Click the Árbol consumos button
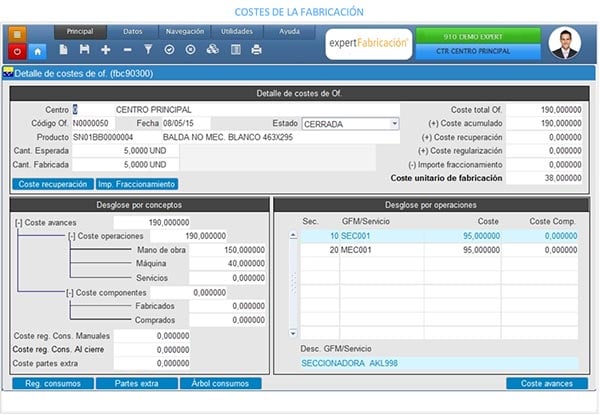This screenshot has height=415, width=600. coord(220,383)
